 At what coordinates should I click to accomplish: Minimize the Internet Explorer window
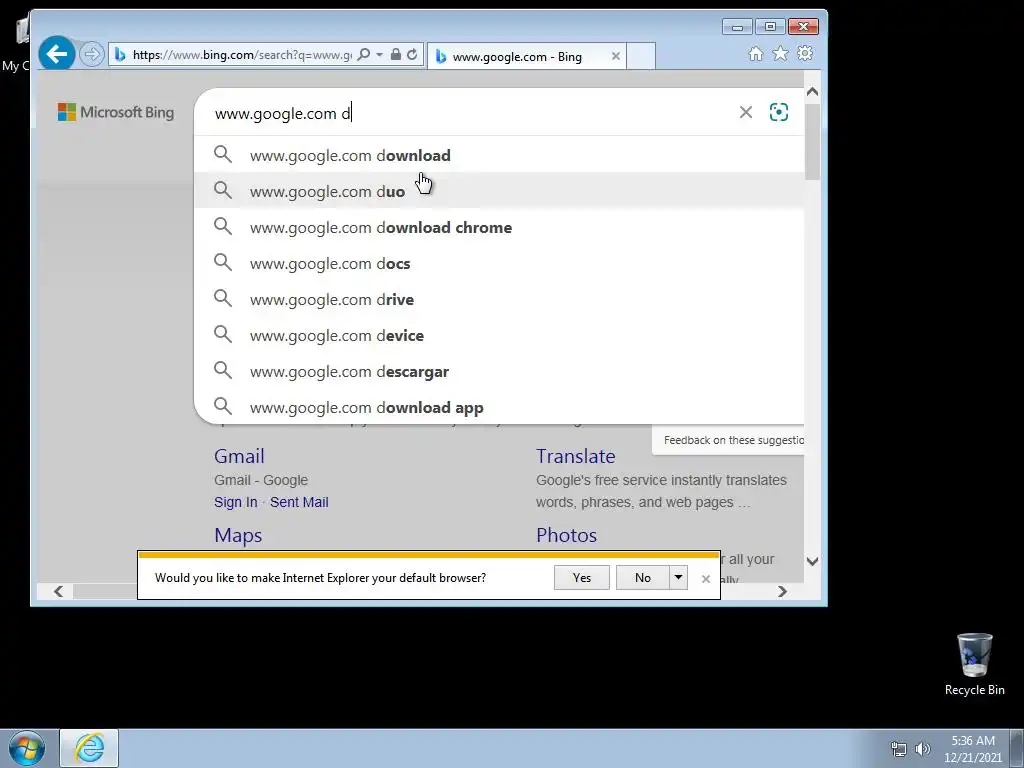pos(737,27)
